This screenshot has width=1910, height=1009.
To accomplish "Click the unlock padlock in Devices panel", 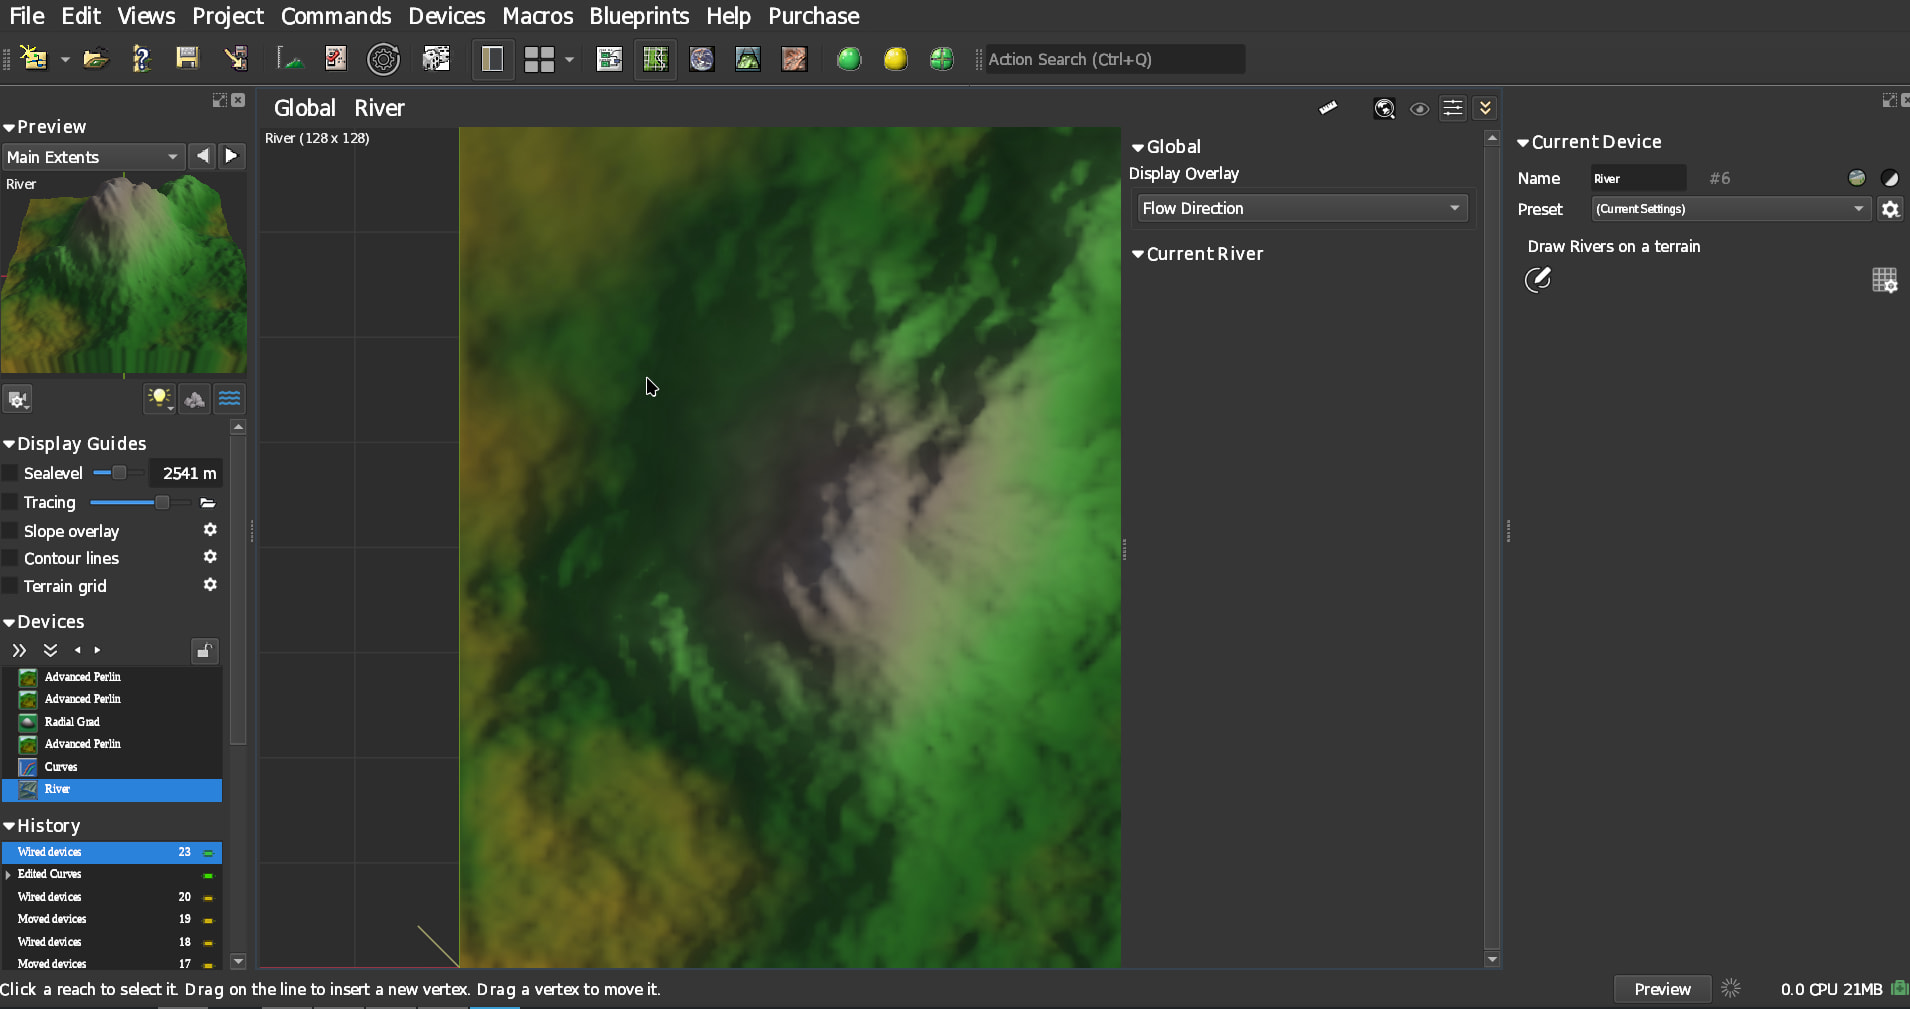I will click(204, 651).
